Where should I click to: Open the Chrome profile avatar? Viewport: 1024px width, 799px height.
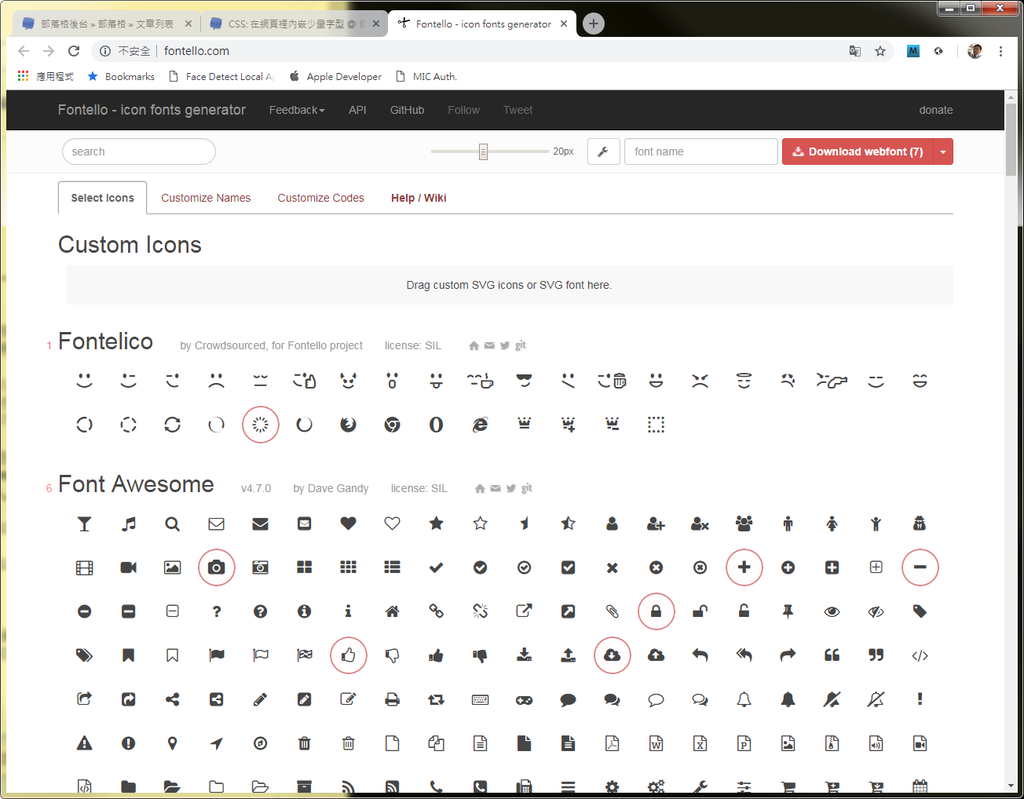[x=974, y=51]
